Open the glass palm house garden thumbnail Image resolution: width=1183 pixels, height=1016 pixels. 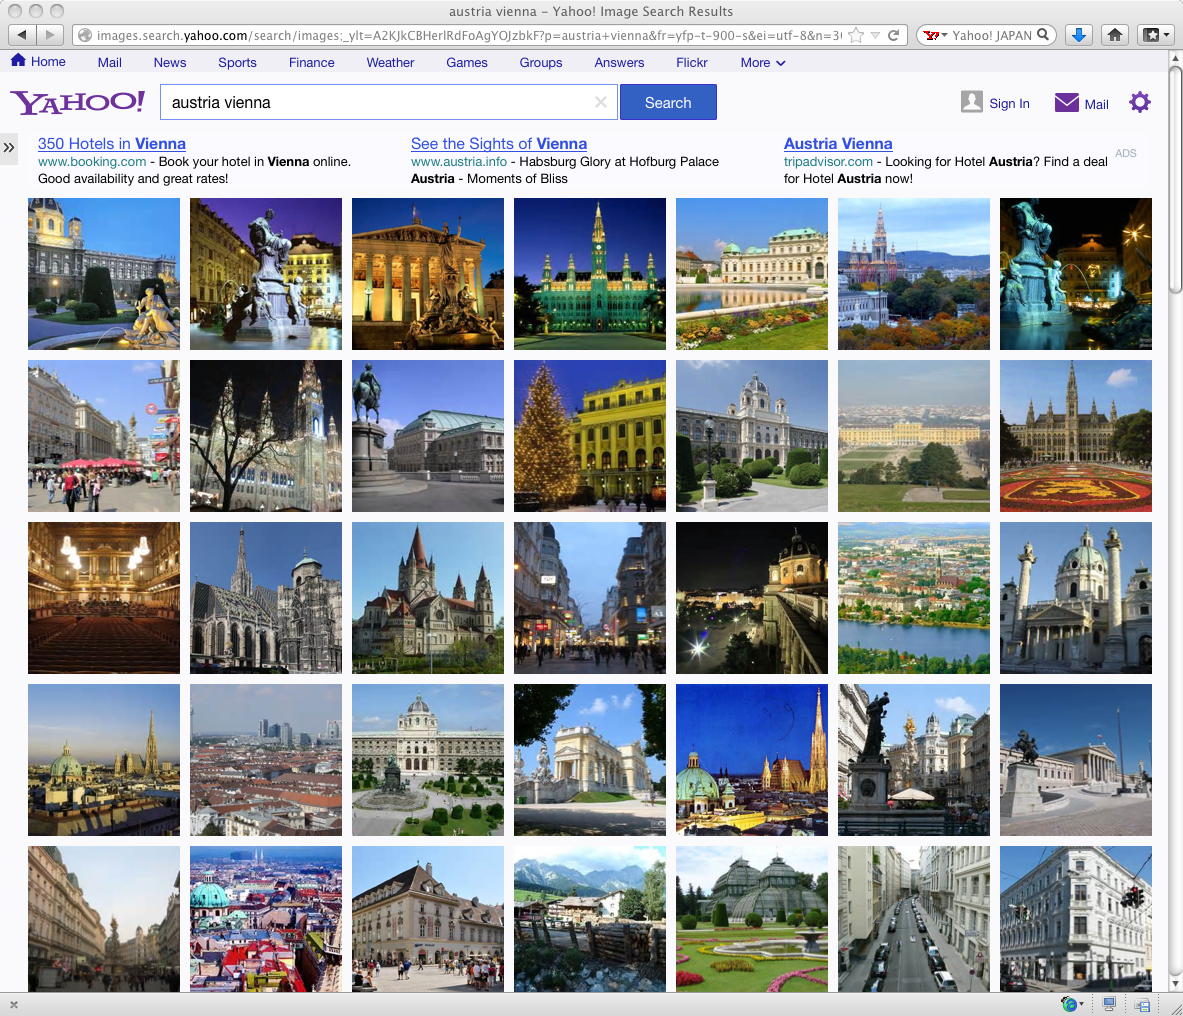point(751,919)
